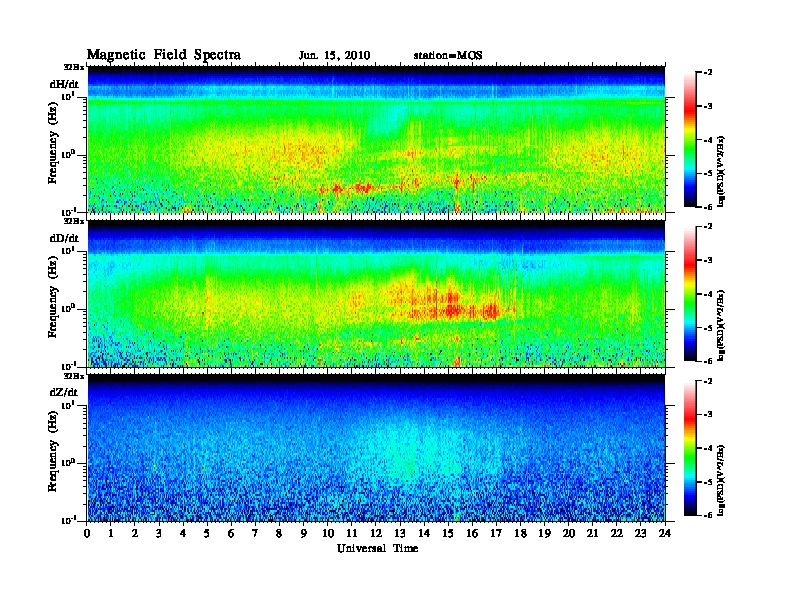The height and width of the screenshot is (612, 792).
Task: Click hour "5" on the Universal Time axis
Action: point(207,534)
